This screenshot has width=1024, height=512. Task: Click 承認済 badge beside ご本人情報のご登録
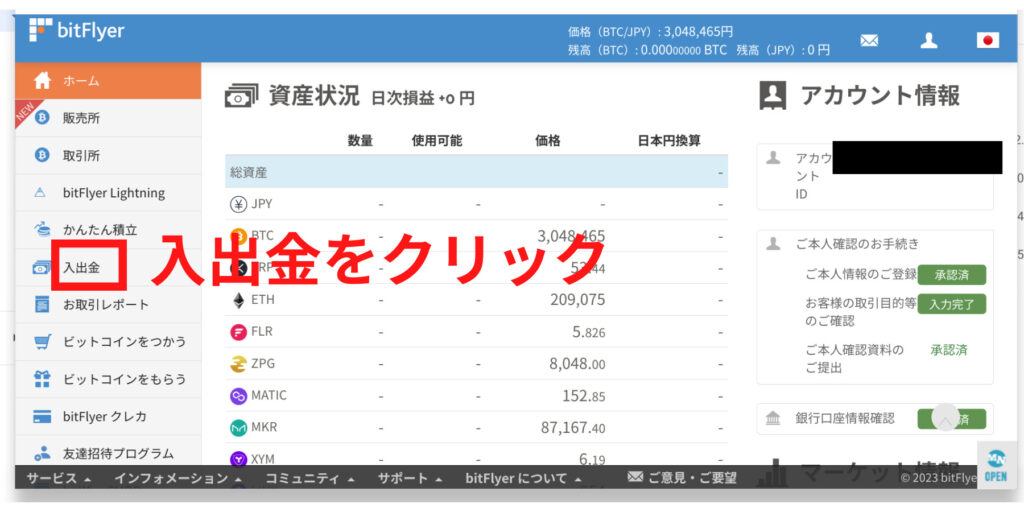[952, 275]
